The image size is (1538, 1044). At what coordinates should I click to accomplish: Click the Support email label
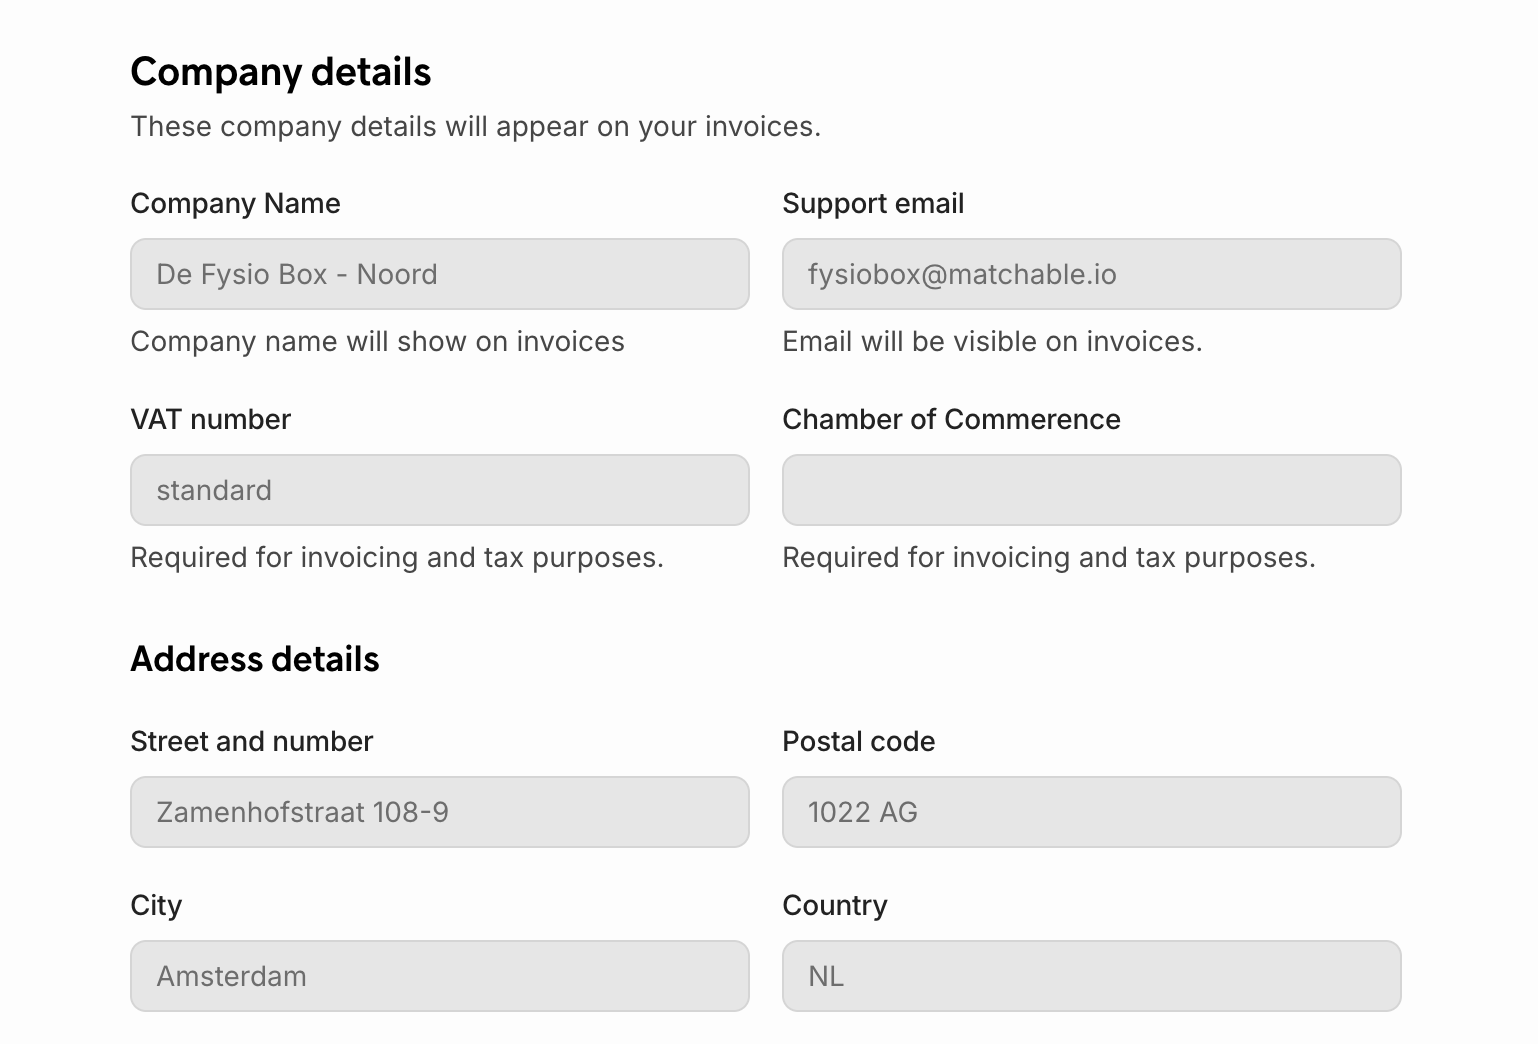tap(873, 203)
